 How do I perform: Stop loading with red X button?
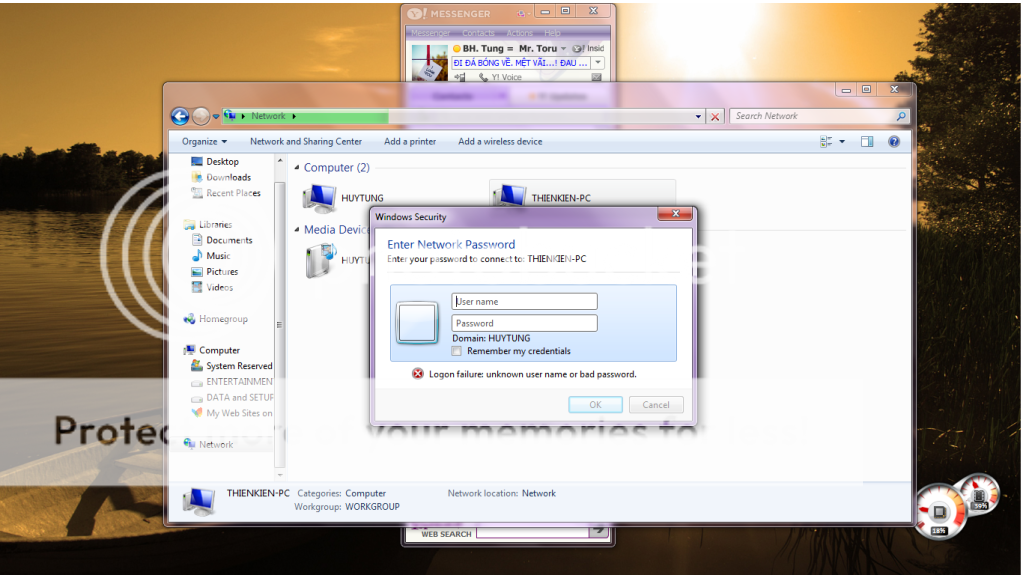tap(715, 117)
